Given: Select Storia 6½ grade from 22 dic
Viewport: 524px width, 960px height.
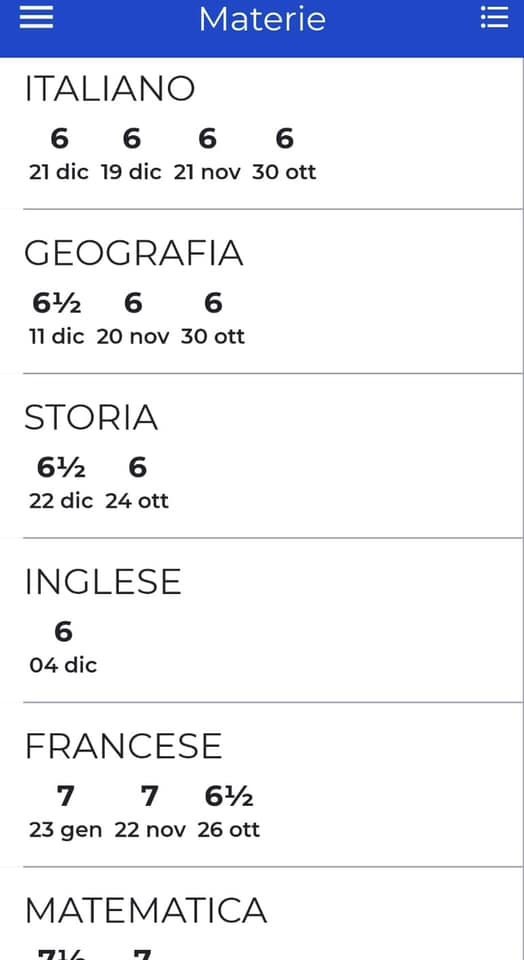Looking at the screenshot, I should pos(61,483).
